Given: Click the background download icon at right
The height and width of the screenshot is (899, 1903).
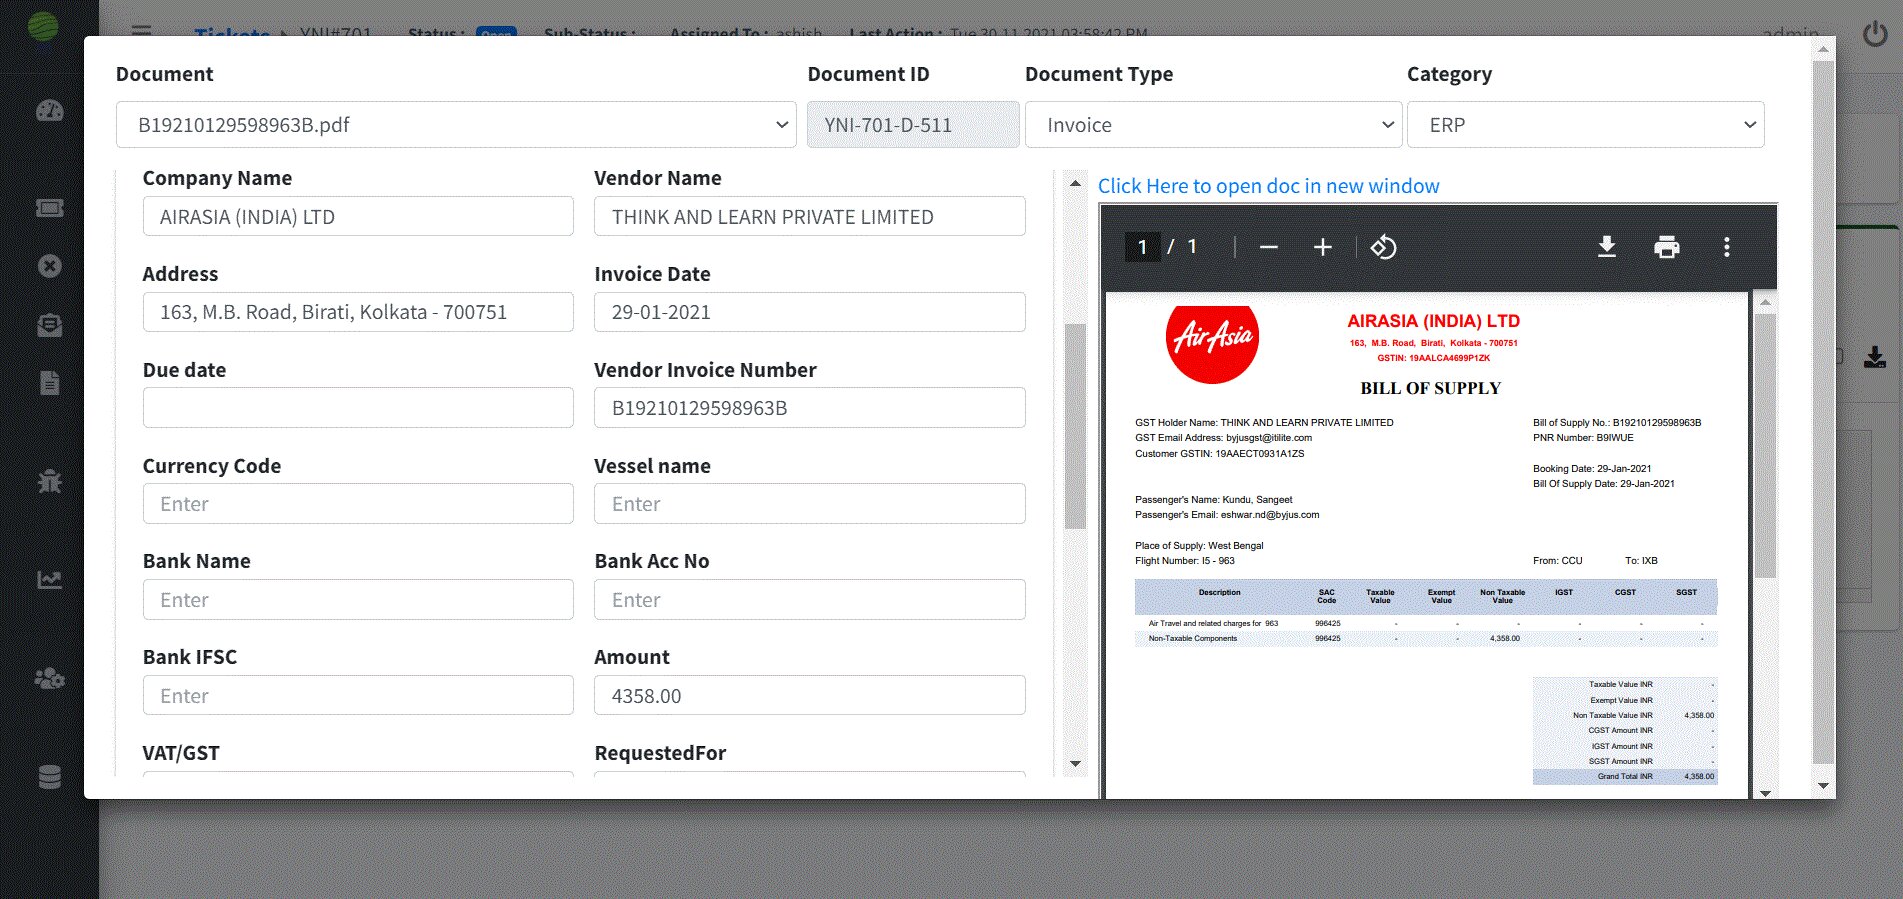Looking at the screenshot, I should click(1874, 357).
